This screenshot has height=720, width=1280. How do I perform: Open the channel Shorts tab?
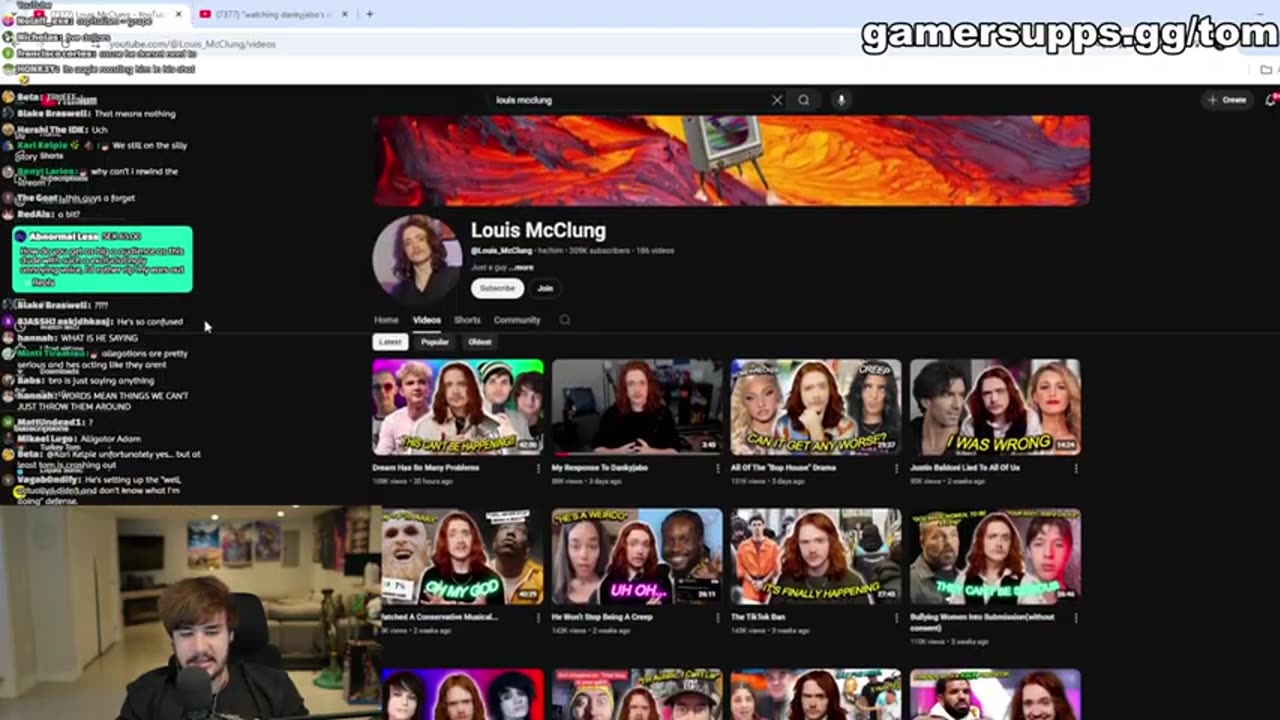[x=467, y=320]
